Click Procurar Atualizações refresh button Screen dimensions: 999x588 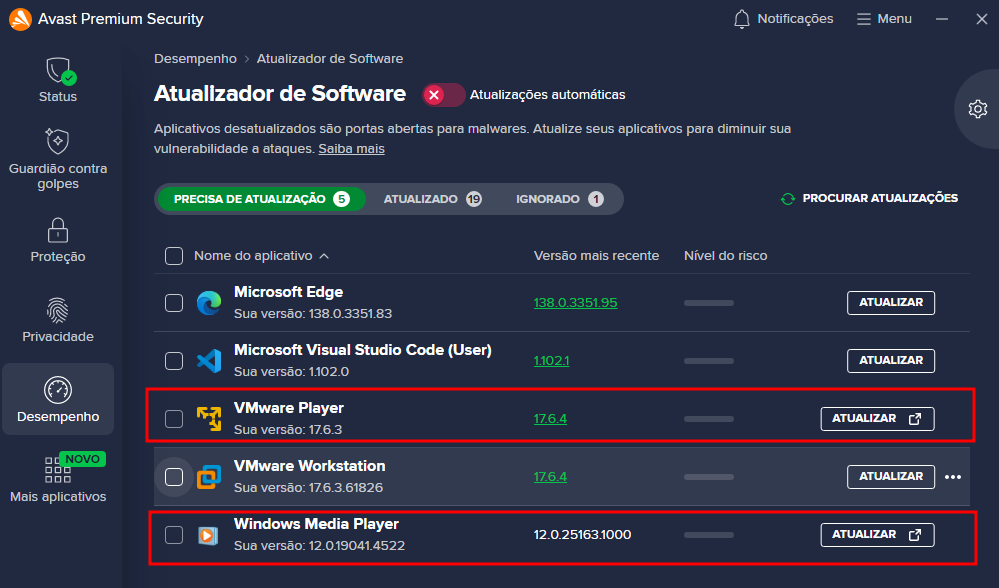[x=869, y=198]
